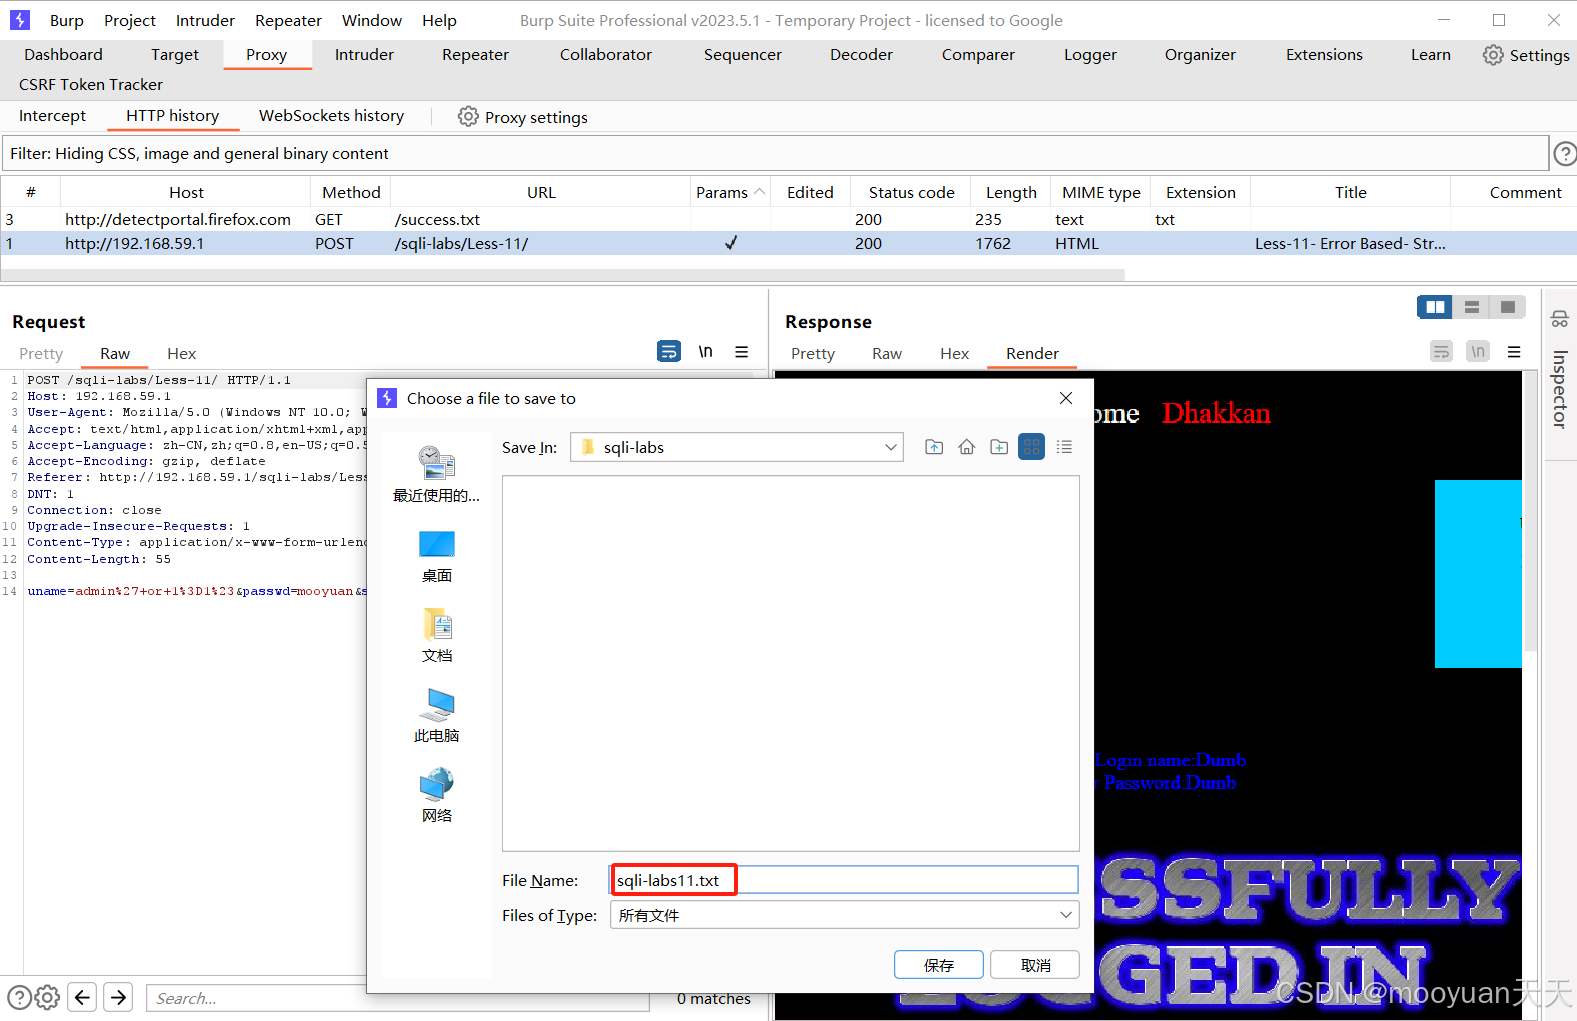Viewport: 1577px width, 1021px height.
Task: Expand the Files of Type dropdown
Action: pyautogui.click(x=1066, y=915)
